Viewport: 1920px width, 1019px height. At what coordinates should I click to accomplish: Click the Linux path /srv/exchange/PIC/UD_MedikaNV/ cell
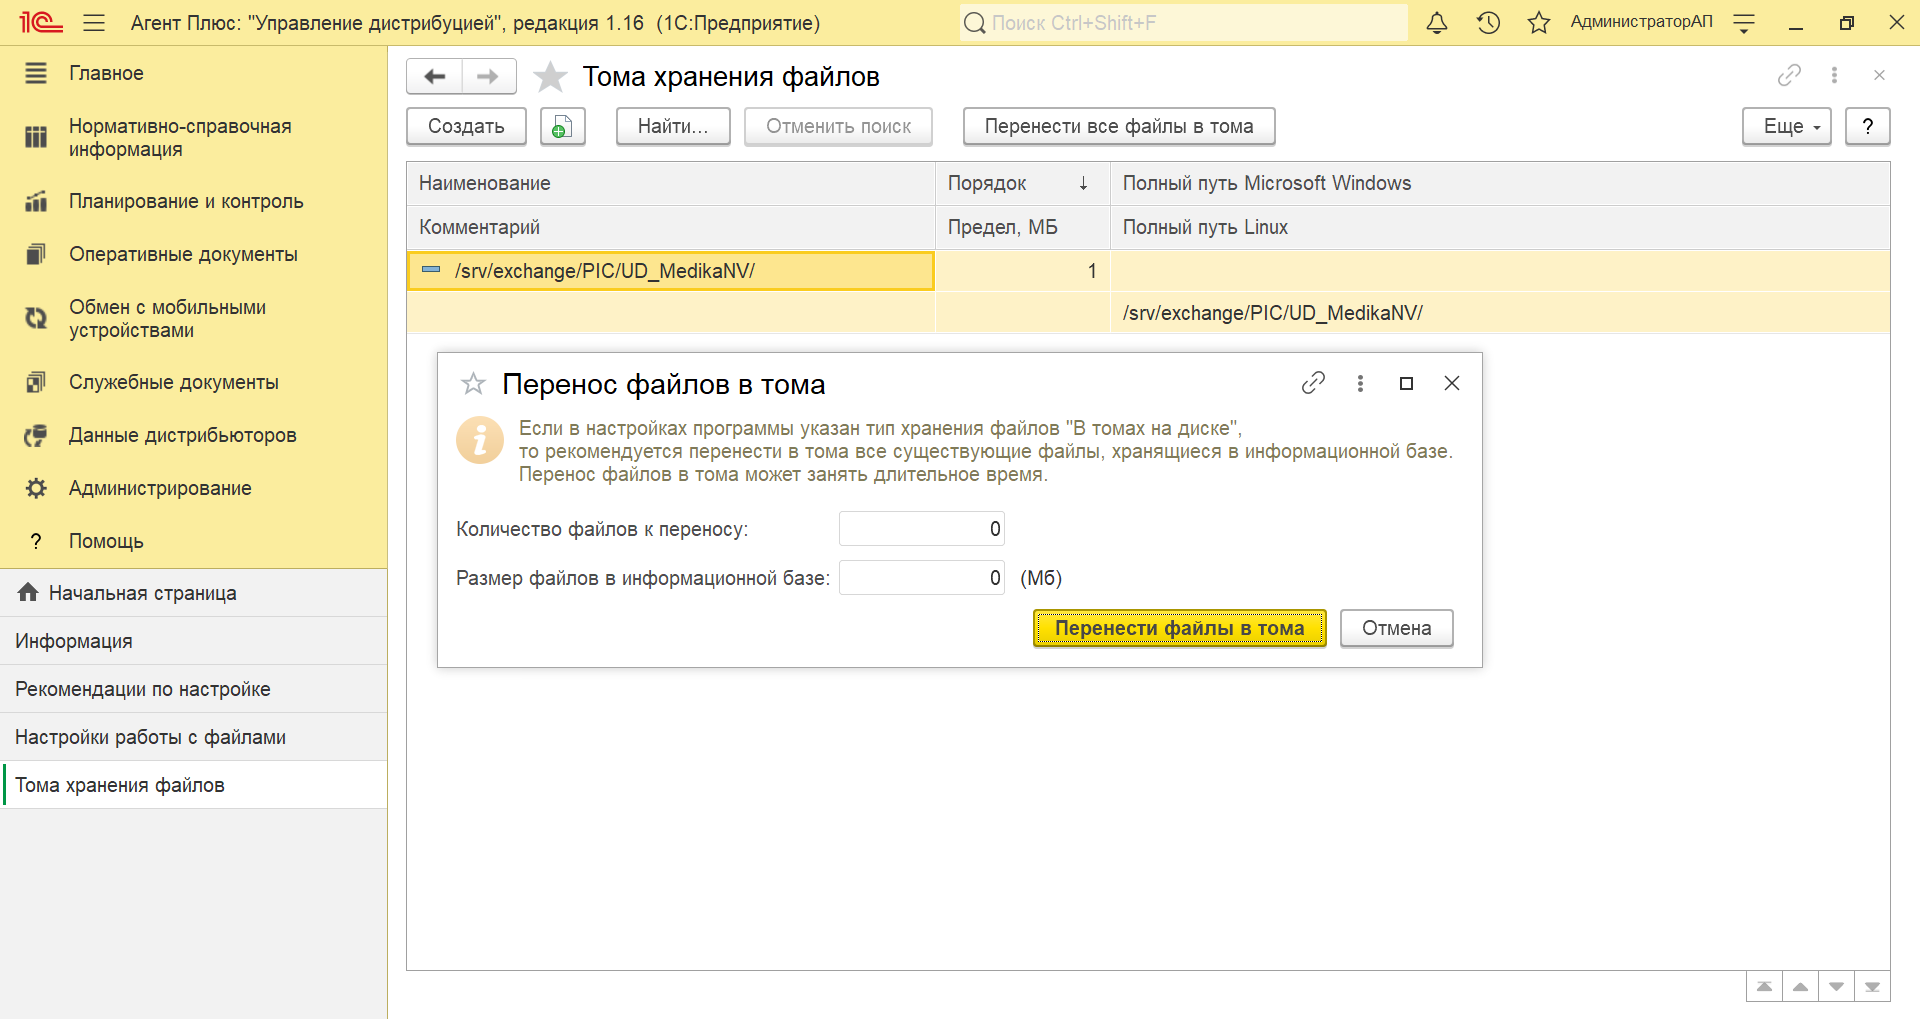coord(1500,313)
